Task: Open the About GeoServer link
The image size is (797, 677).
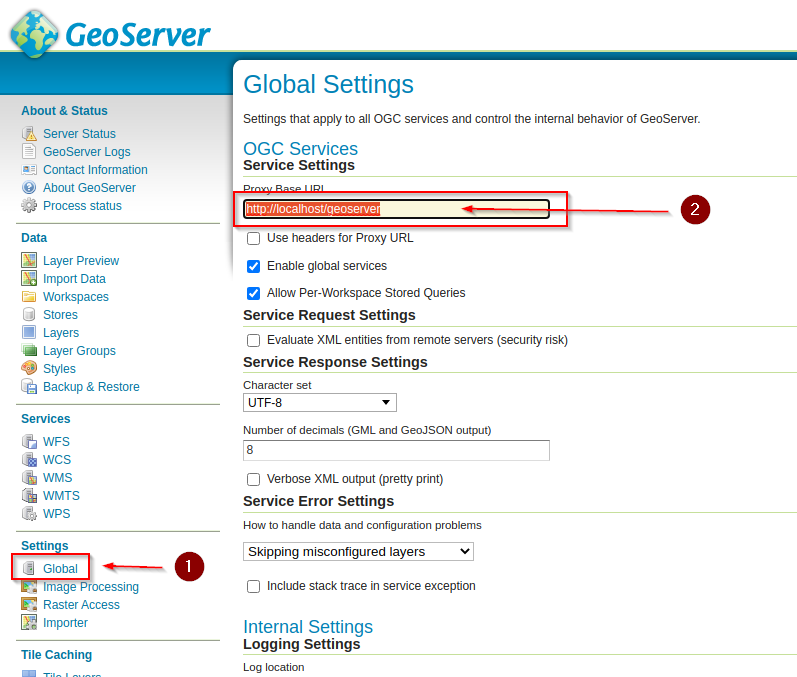Action: click(x=89, y=188)
